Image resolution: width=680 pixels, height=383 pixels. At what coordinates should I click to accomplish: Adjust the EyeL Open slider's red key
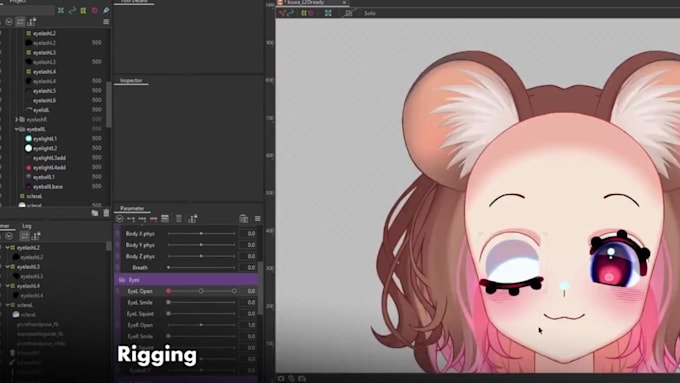pos(168,291)
